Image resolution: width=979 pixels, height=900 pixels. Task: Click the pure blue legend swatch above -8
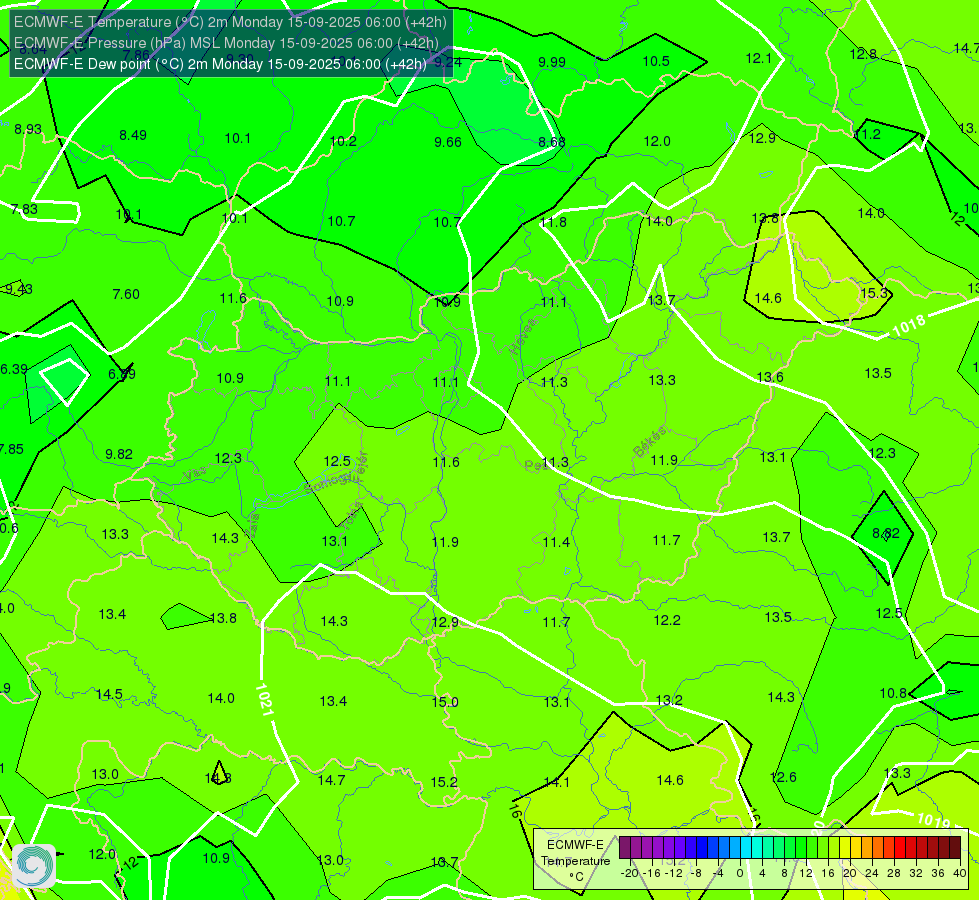(x=701, y=848)
